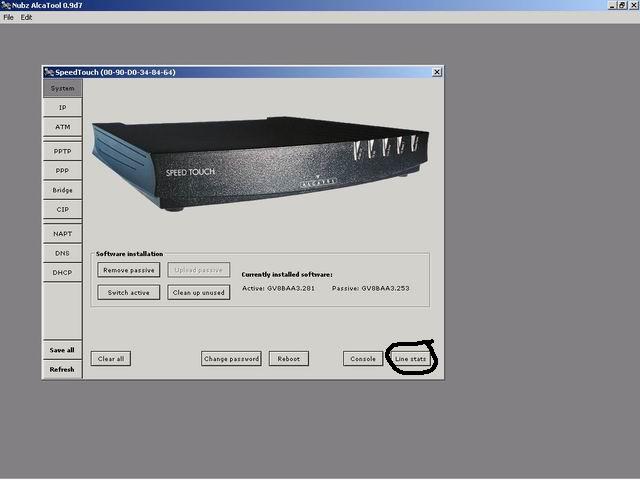This screenshot has width=640, height=480.
Task: Open the PPTP tab
Action: click(62, 151)
